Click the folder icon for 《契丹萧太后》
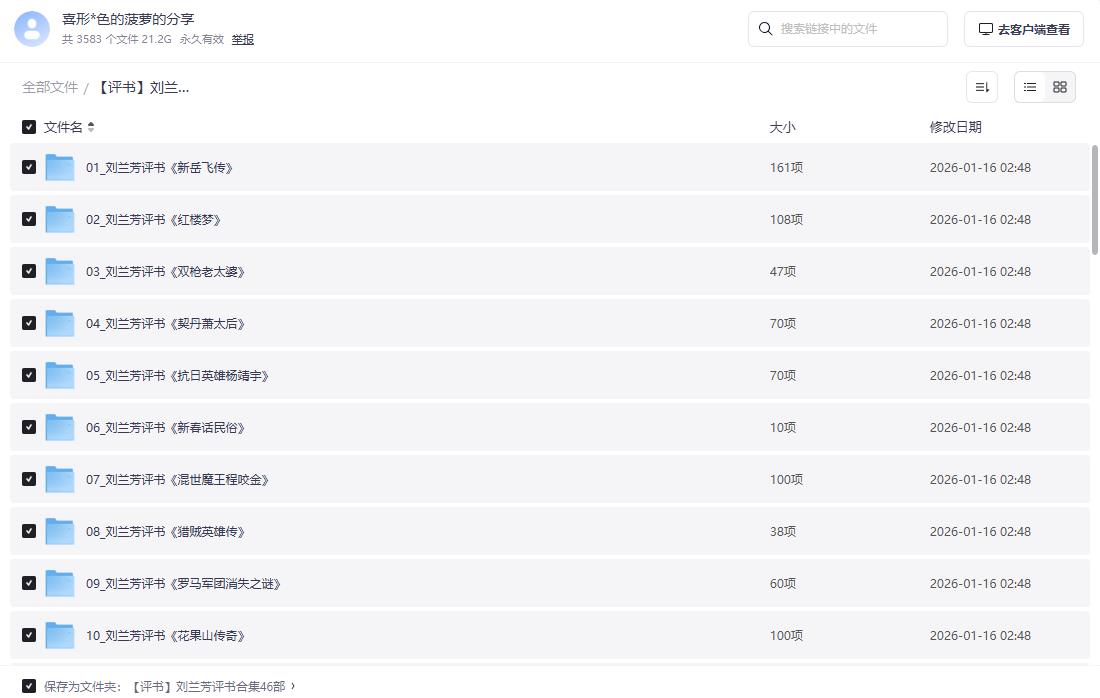 [60, 323]
